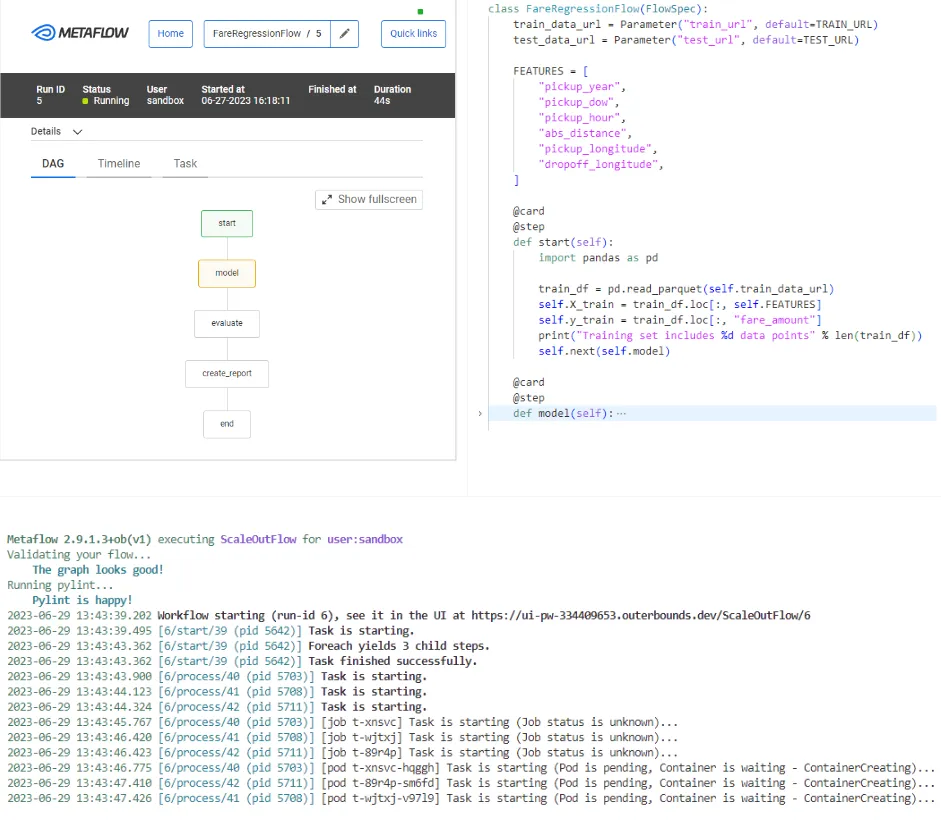The height and width of the screenshot is (820, 941).
Task: Select the end node in the DAG
Action: click(226, 423)
